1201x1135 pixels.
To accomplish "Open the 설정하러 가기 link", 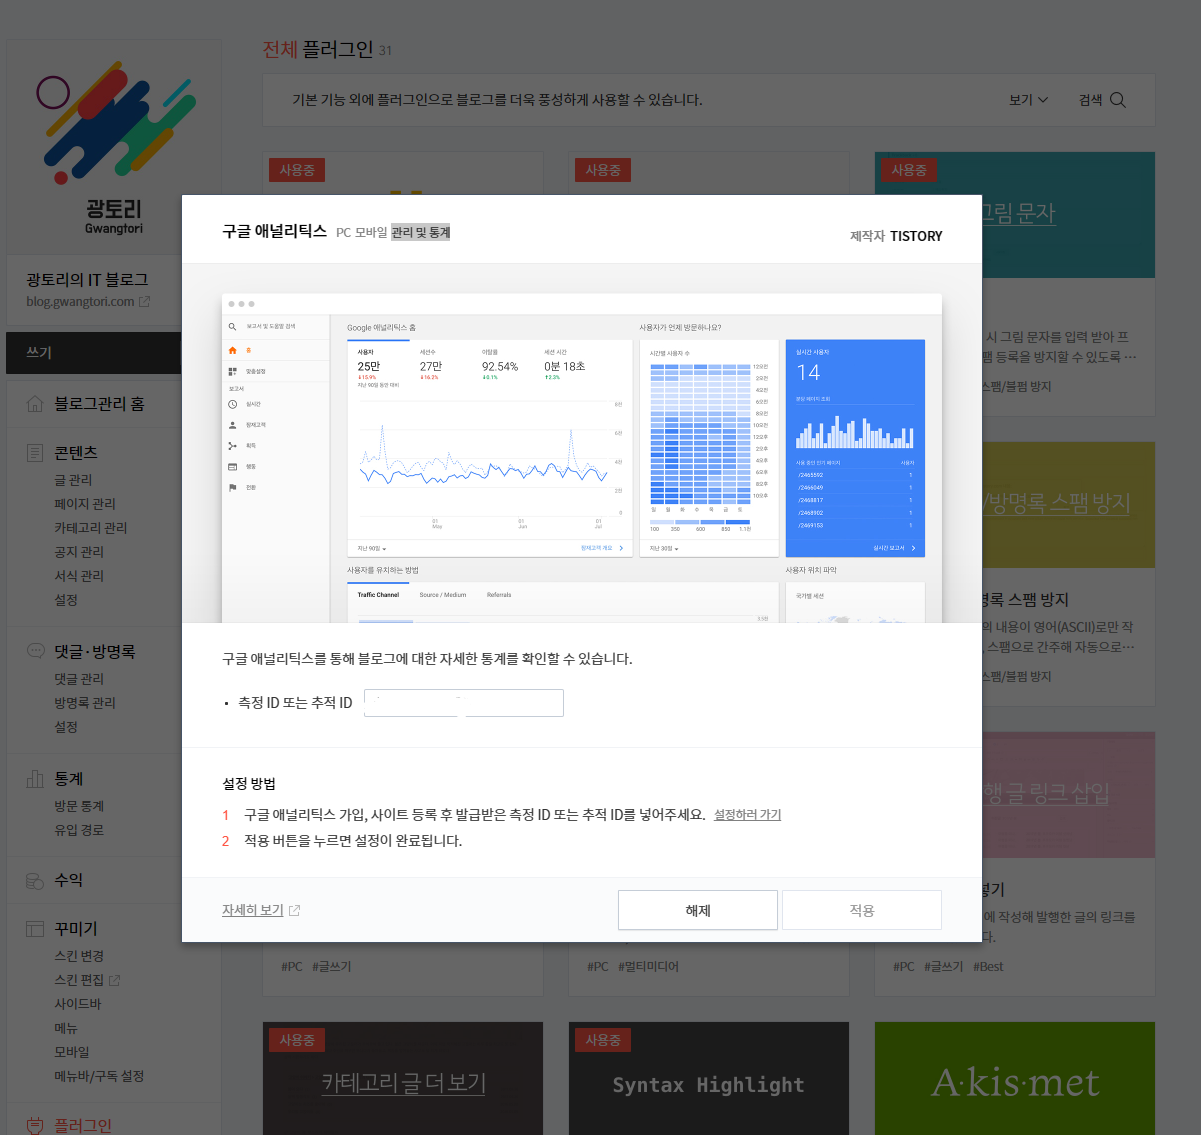I will (x=747, y=814).
